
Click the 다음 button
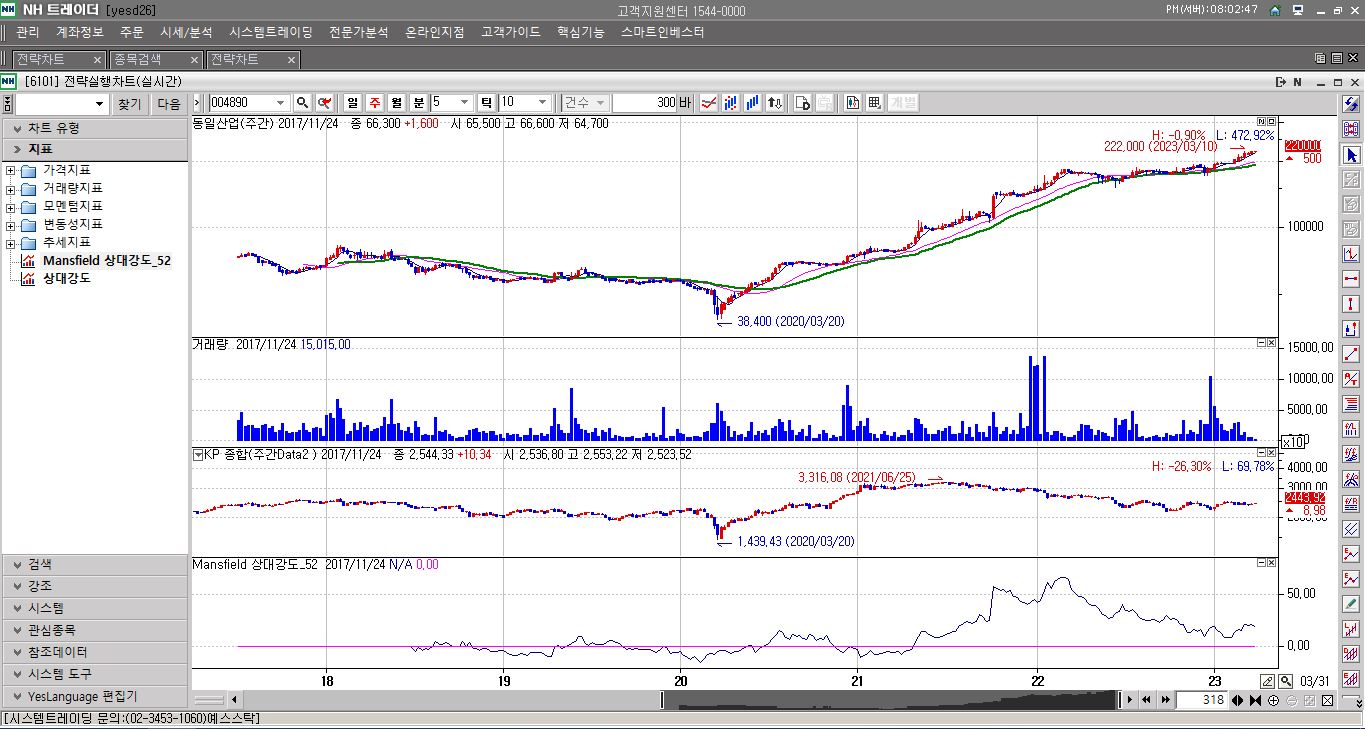point(169,104)
